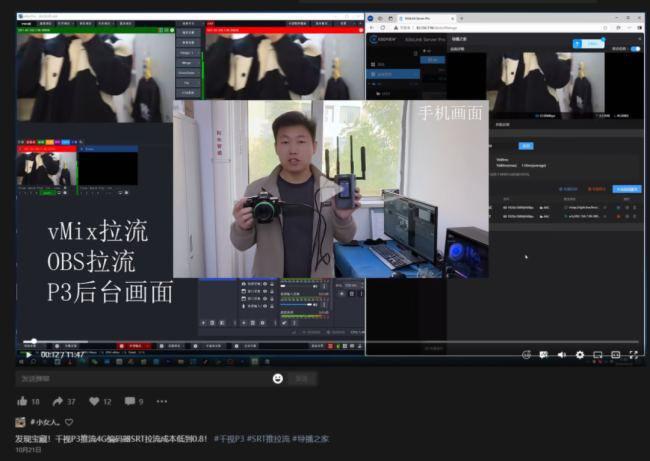
Task: Open the emoji picker smiley icon
Action: (x=278, y=379)
